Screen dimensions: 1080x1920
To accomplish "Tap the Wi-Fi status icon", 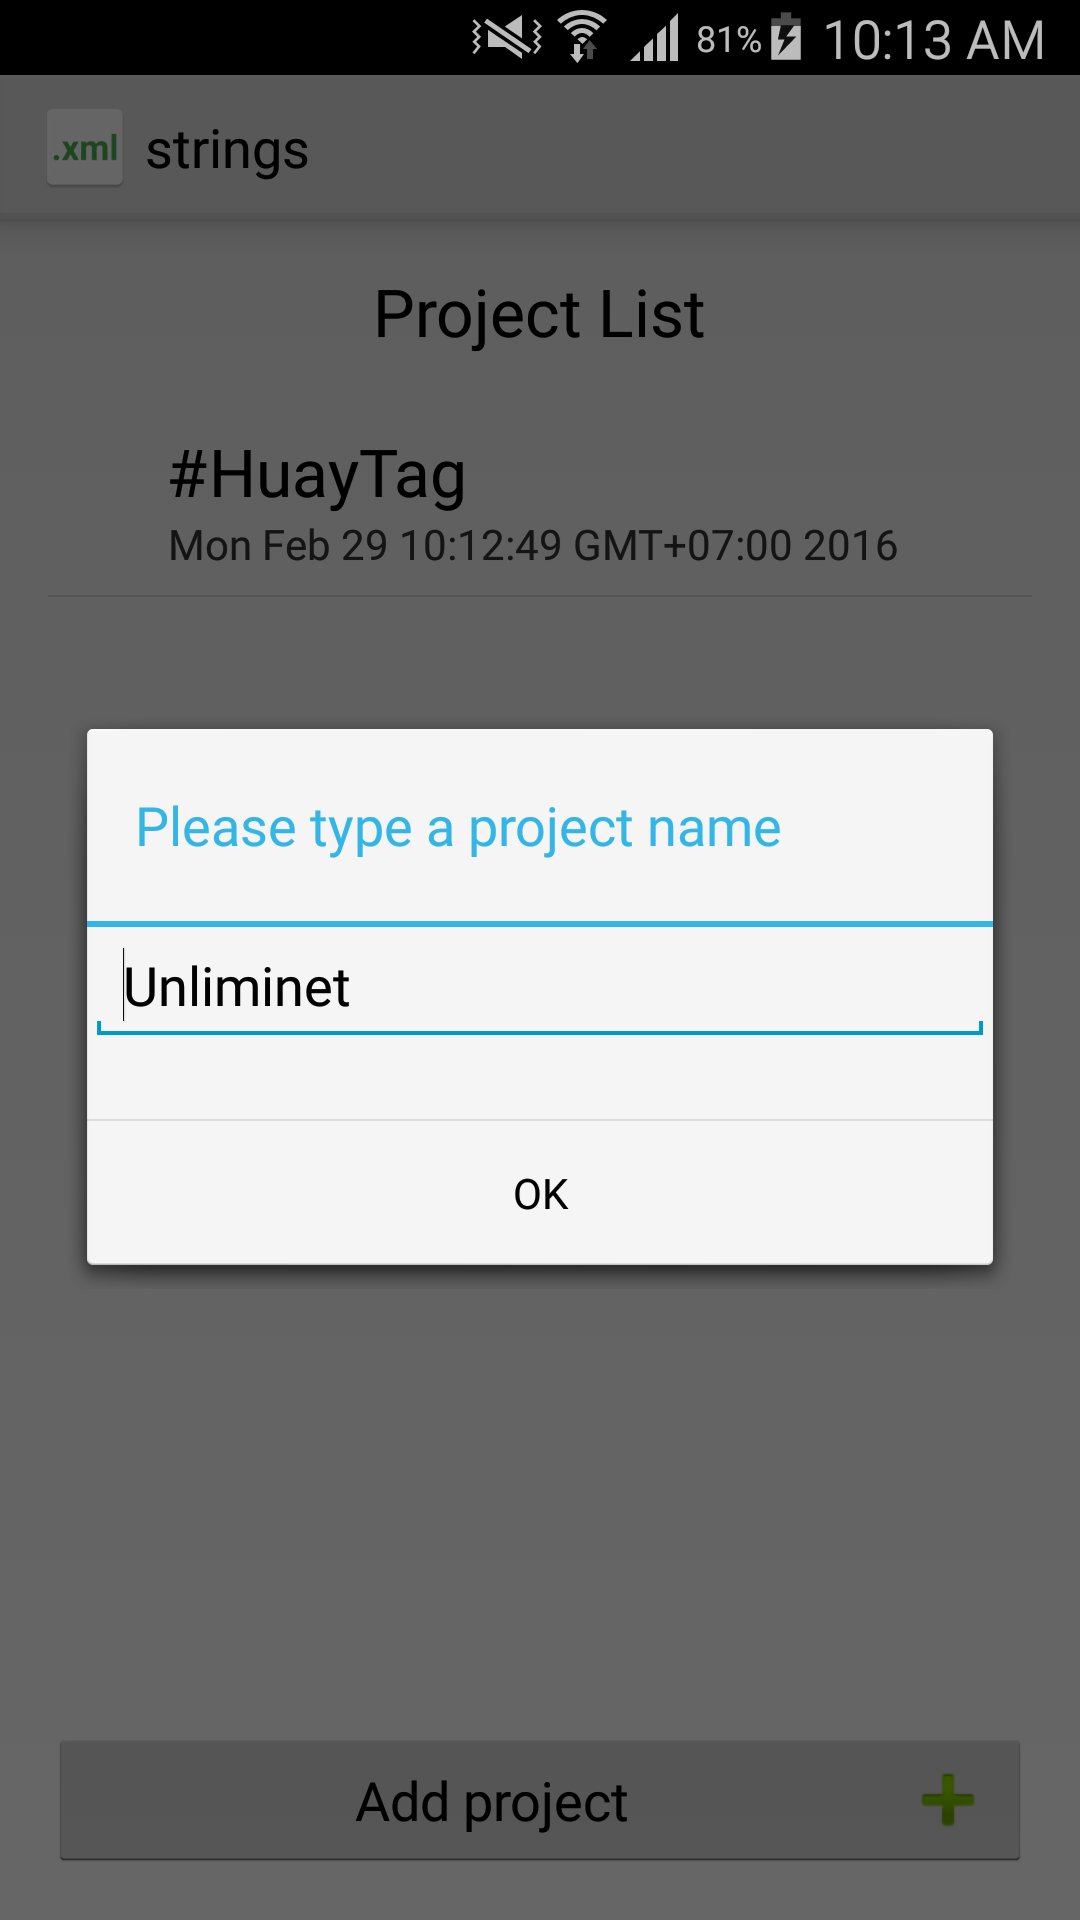I will click(x=582, y=37).
